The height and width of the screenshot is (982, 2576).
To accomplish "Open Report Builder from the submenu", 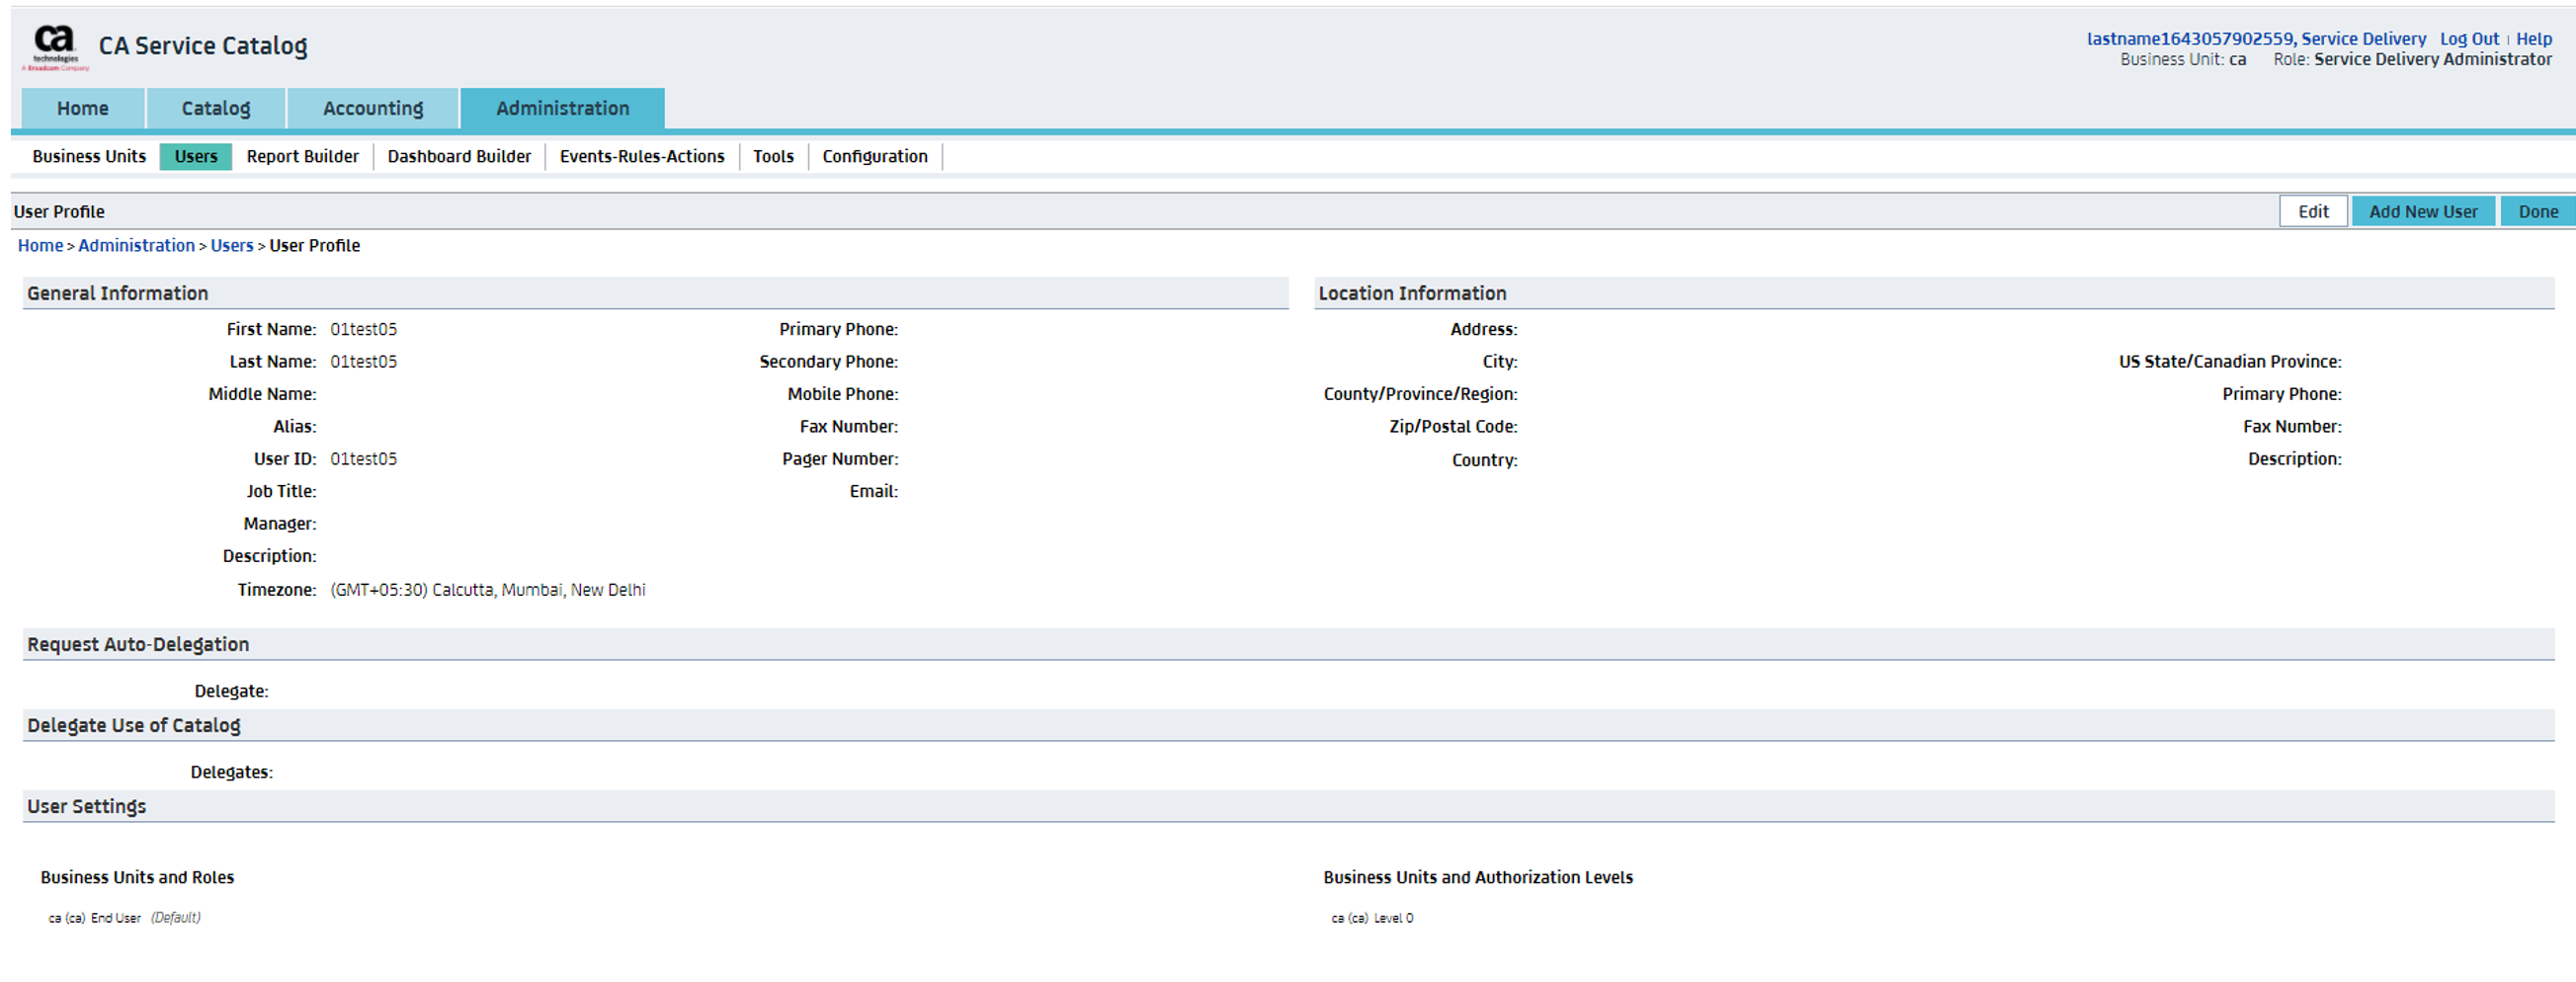I will coord(302,156).
